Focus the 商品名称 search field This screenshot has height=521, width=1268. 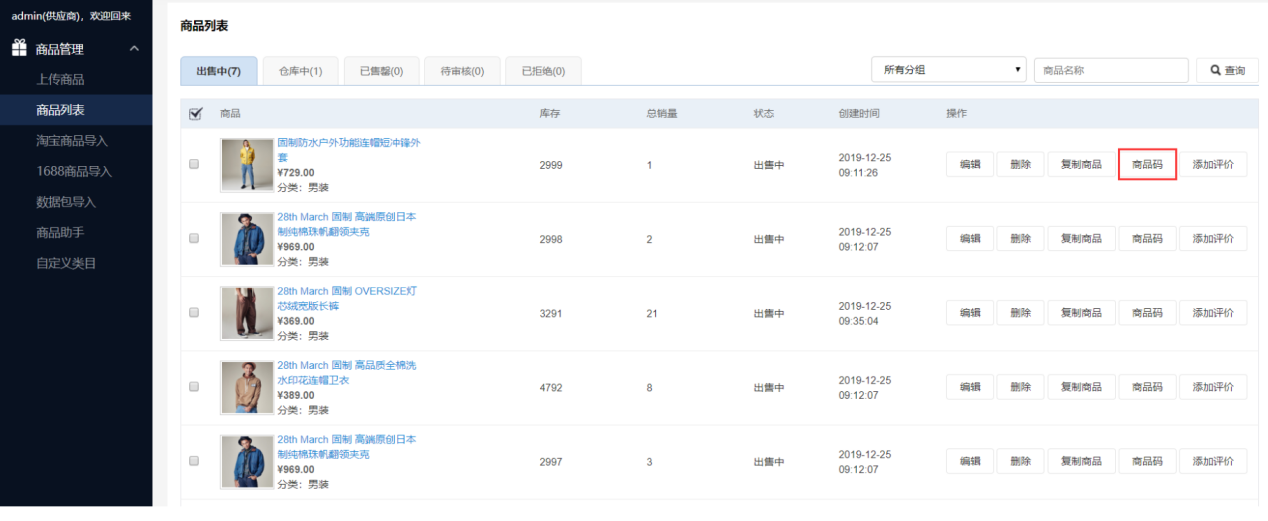(1111, 70)
